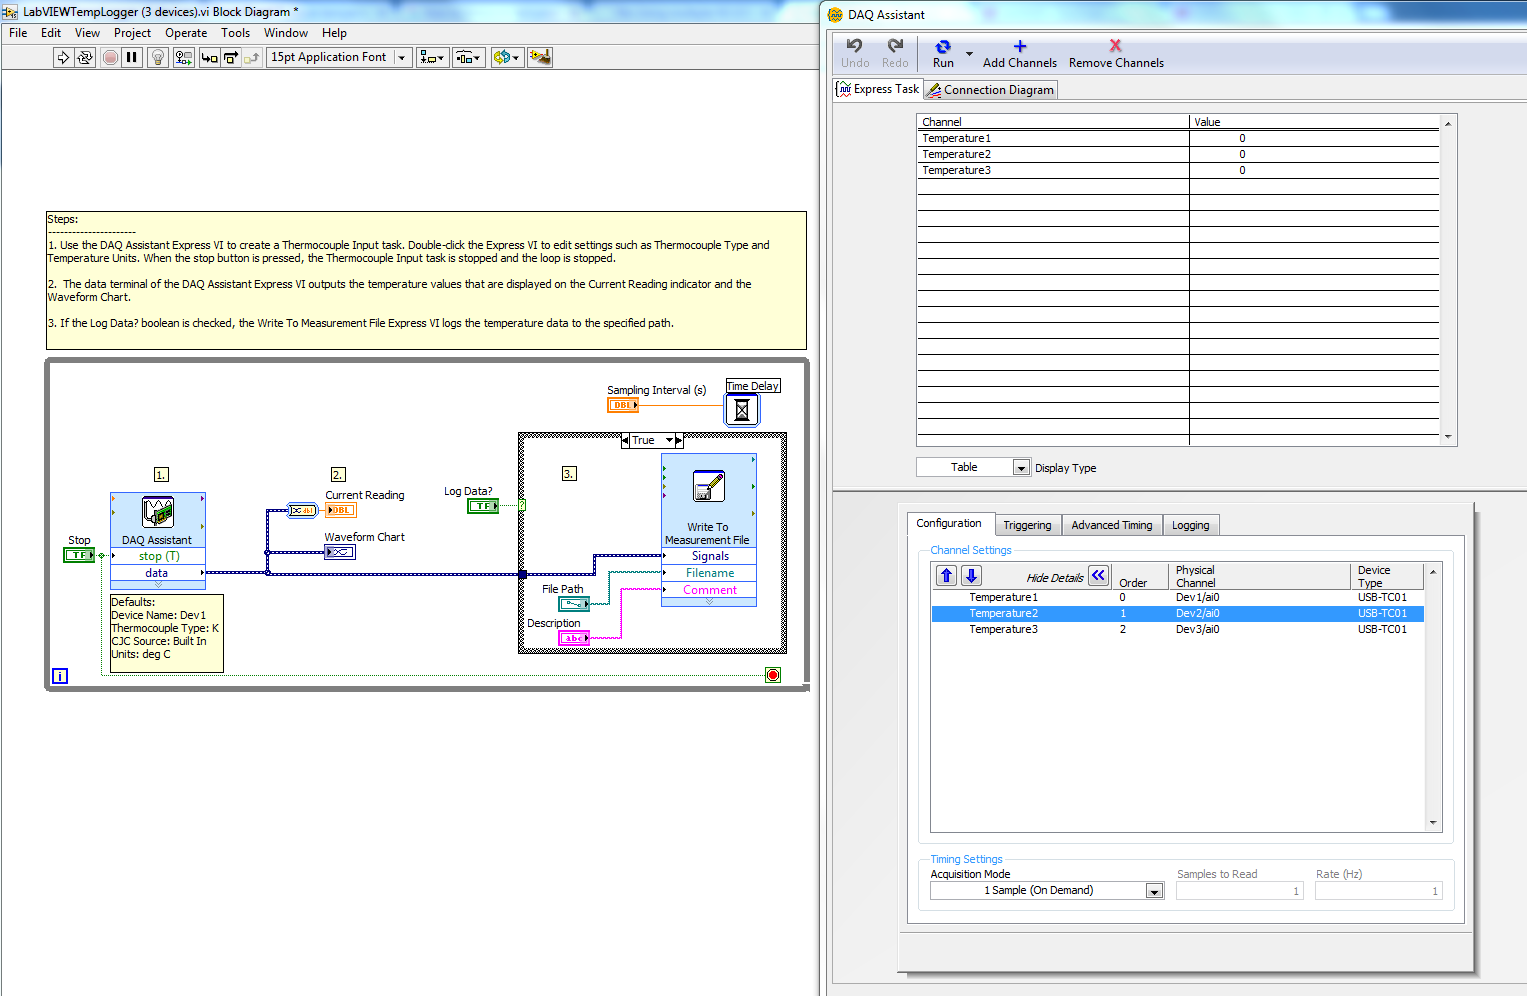Click Run in DAQ Assistant

(x=943, y=53)
